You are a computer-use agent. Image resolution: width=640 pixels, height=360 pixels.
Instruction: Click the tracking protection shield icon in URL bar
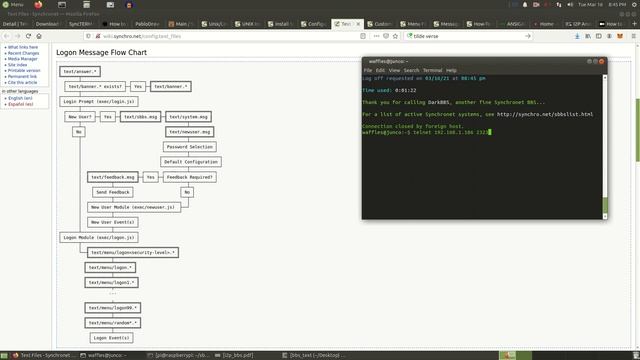[88, 36]
